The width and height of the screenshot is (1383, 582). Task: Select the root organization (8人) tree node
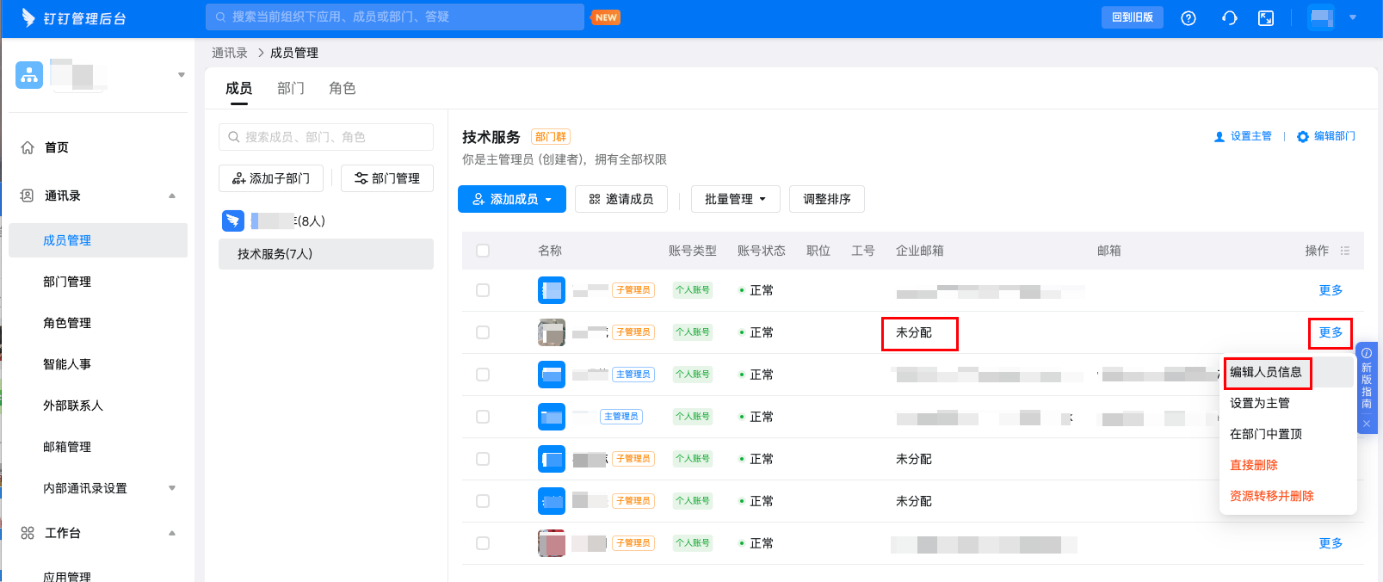point(326,221)
